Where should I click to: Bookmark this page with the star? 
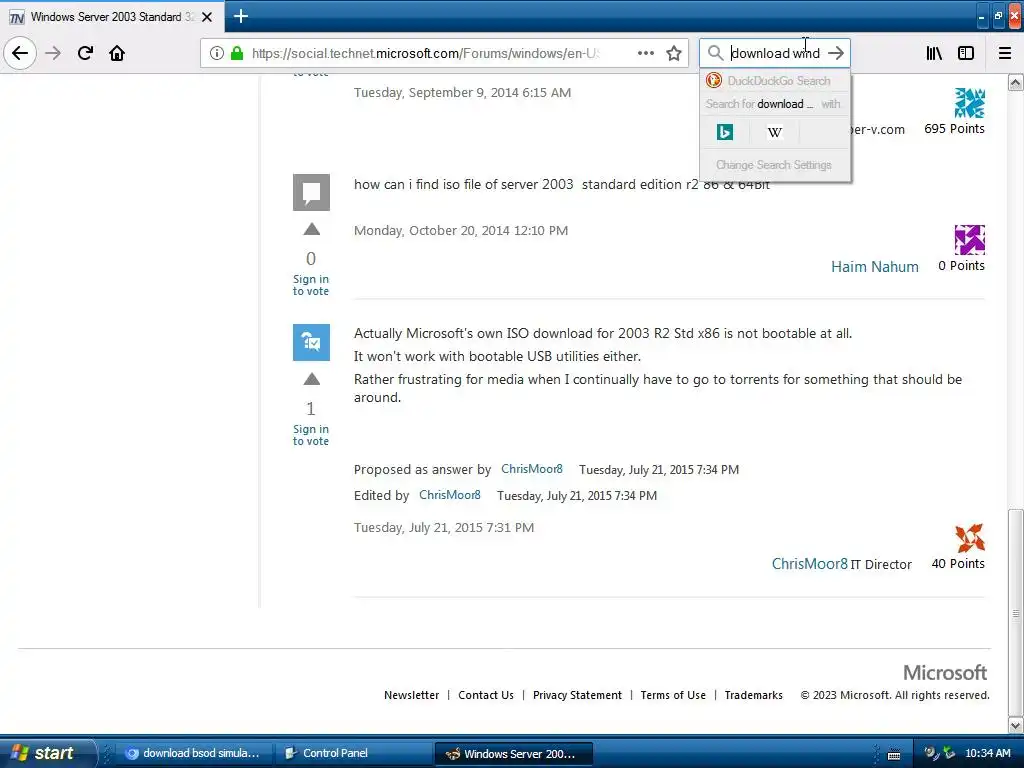point(674,53)
